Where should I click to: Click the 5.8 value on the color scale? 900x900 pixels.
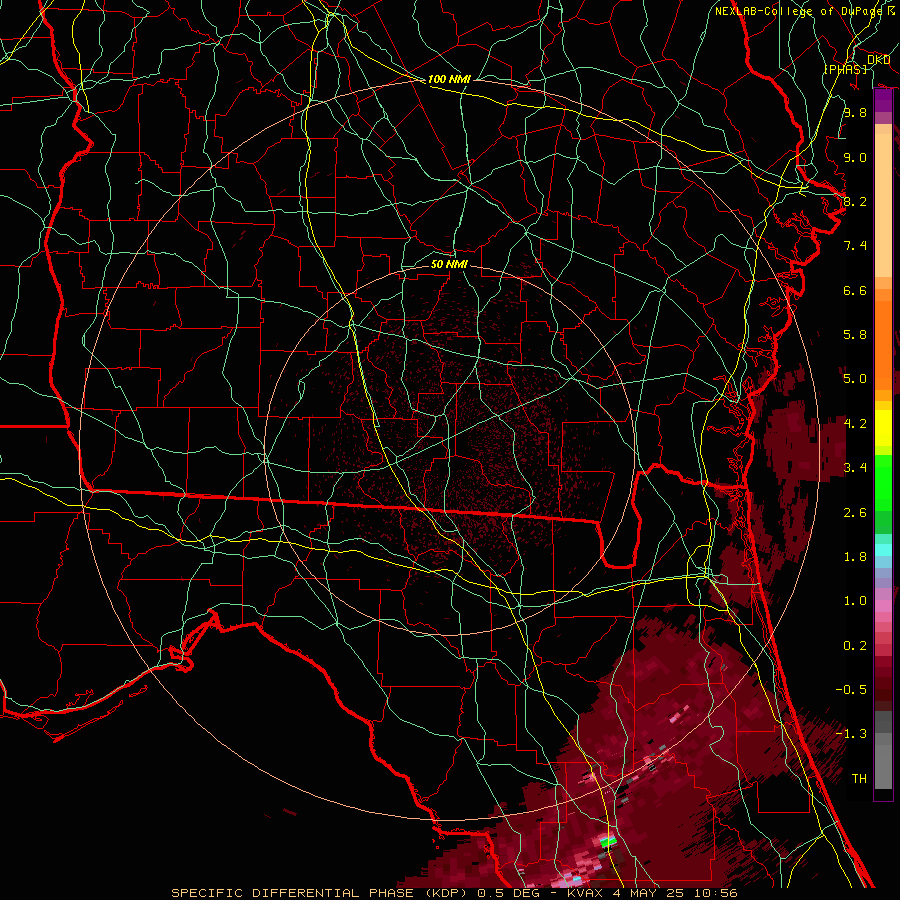855,335
